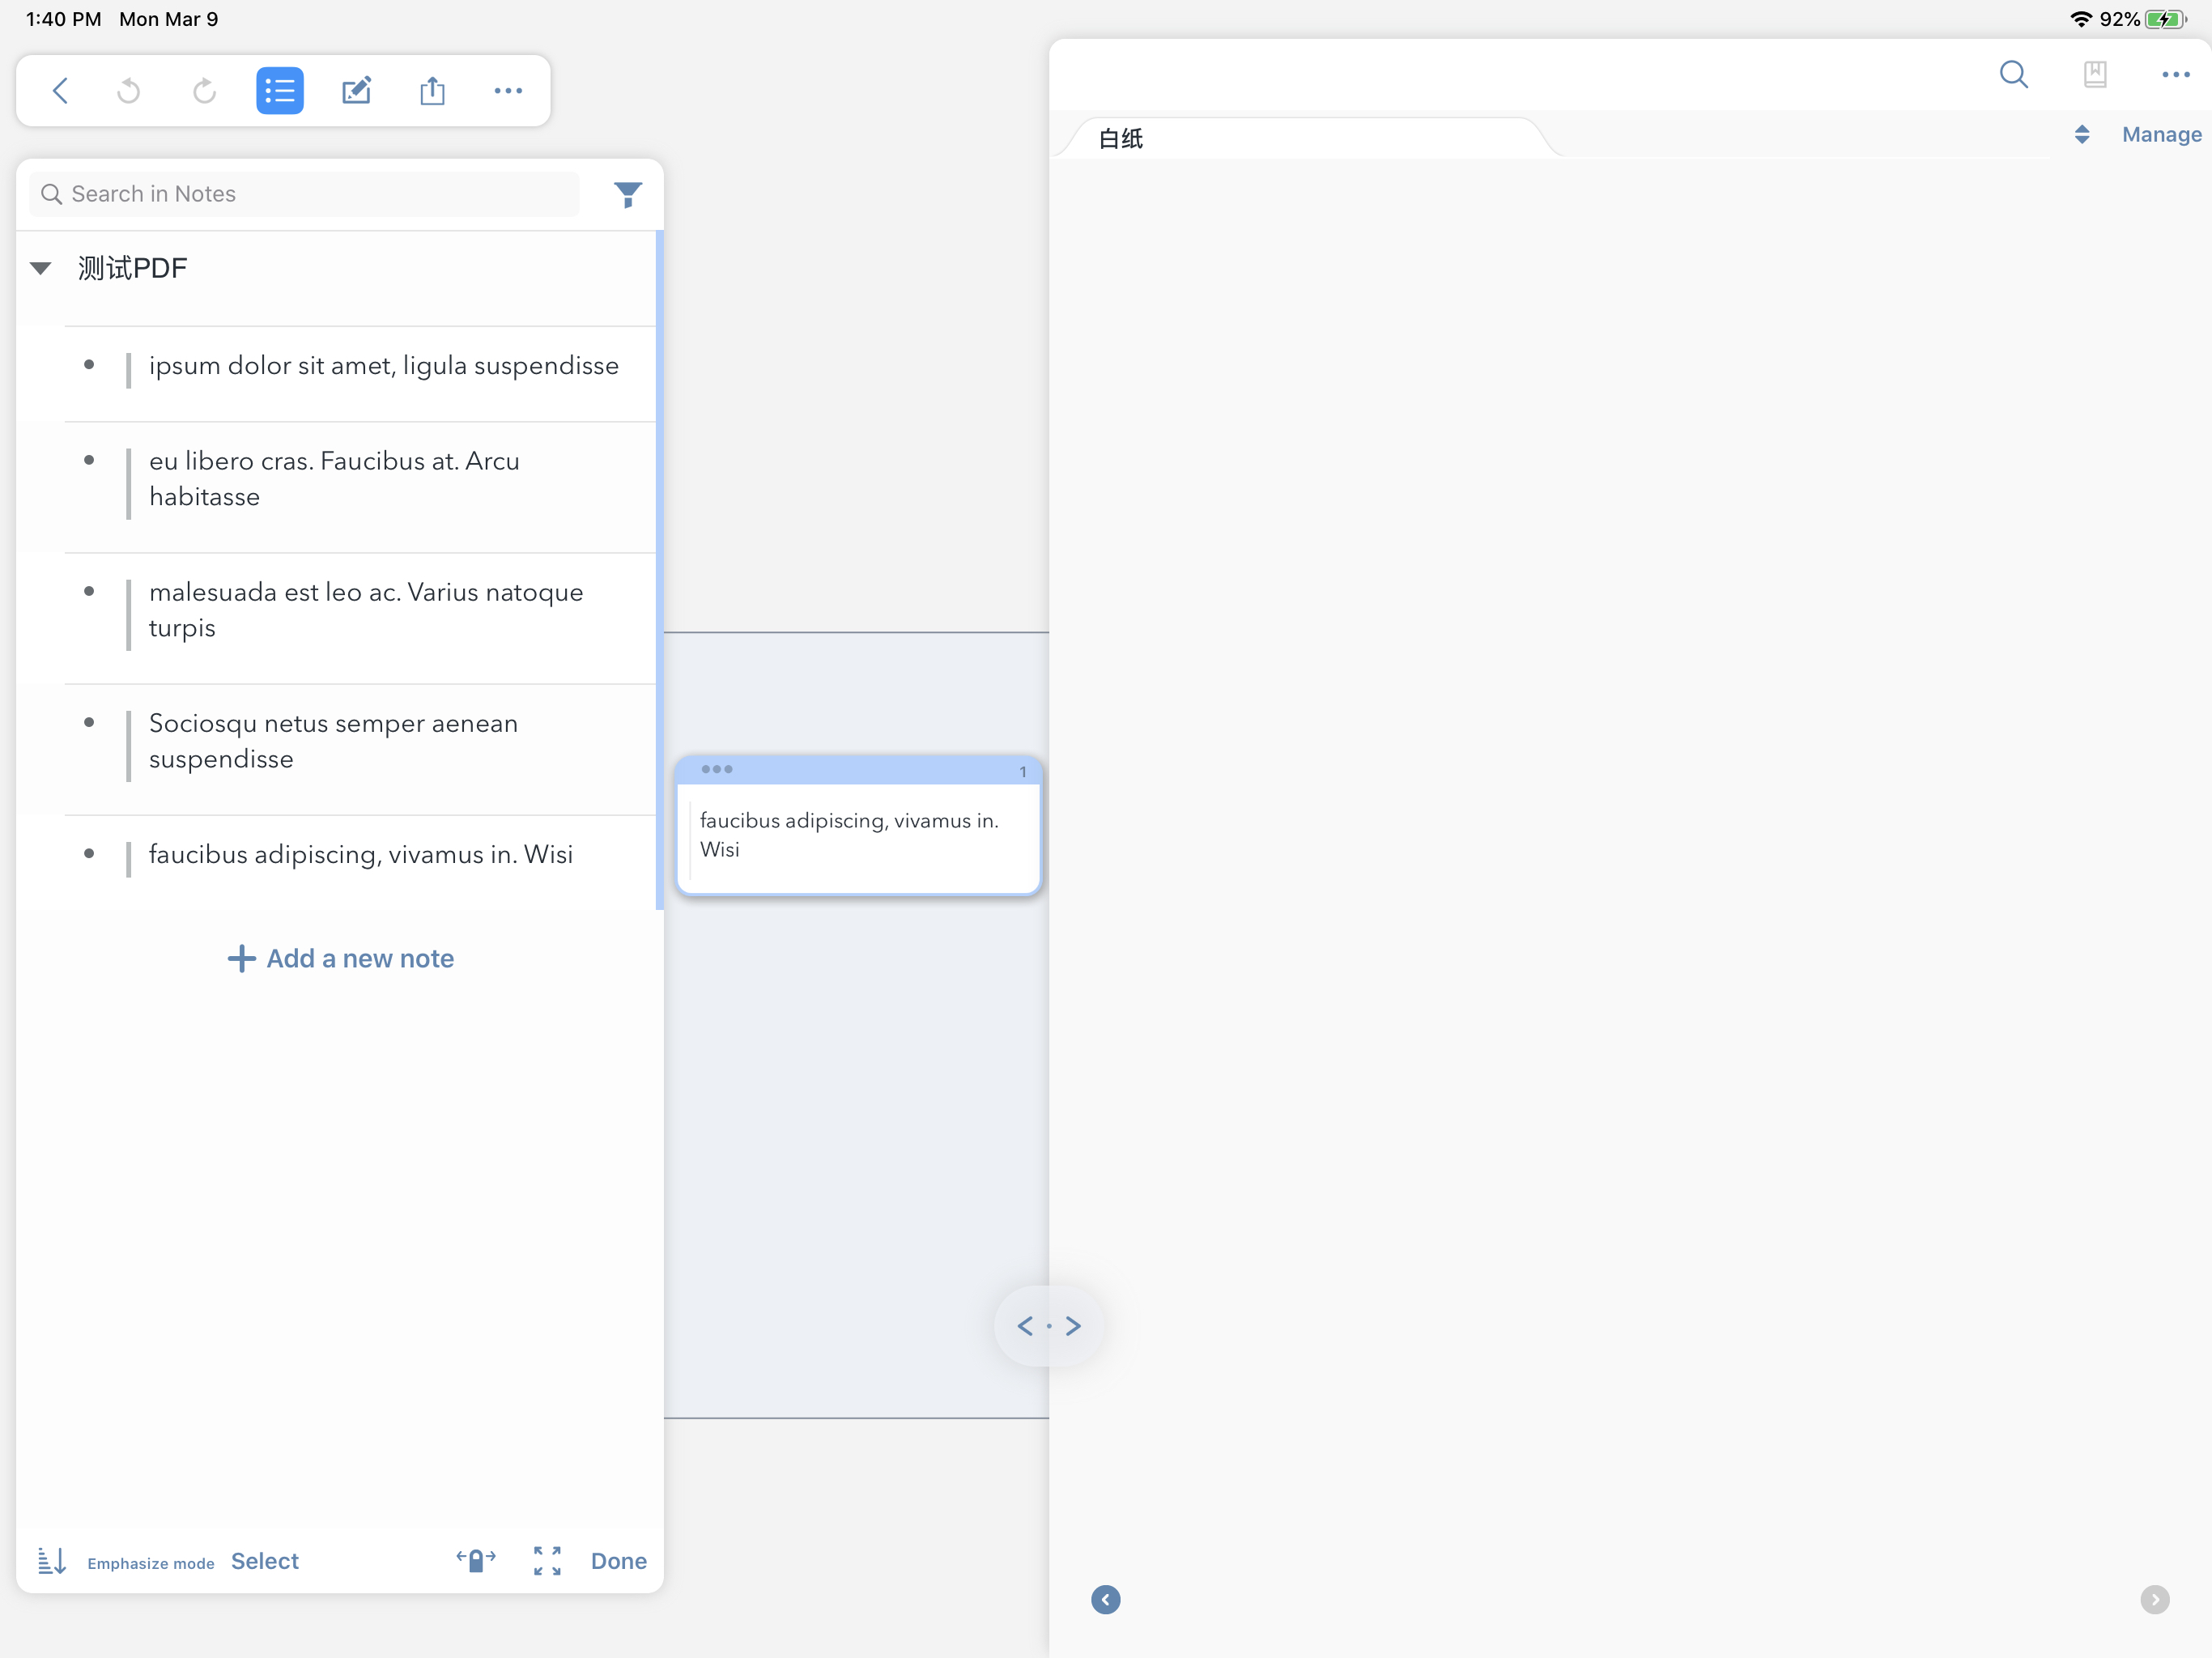This screenshot has width=2212, height=1658.
Task: Click the sort order icon
Action: (x=52, y=1560)
